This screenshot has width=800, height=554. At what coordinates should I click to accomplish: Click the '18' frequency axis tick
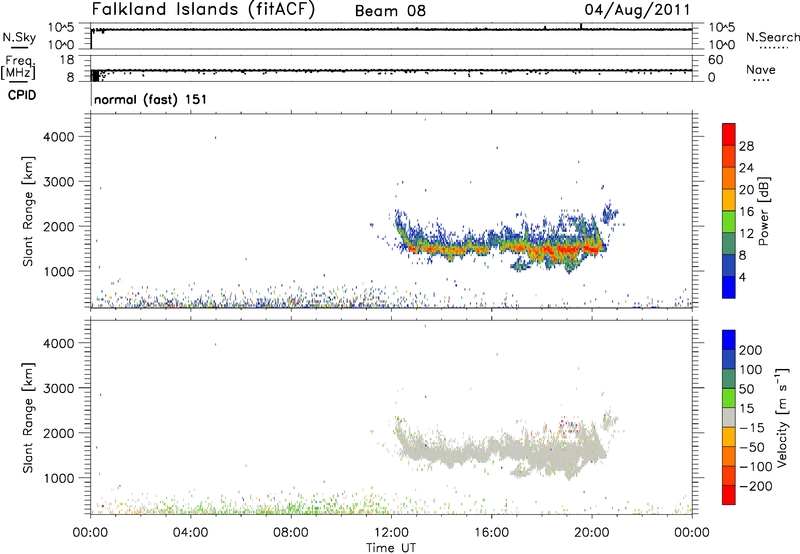coord(67,60)
